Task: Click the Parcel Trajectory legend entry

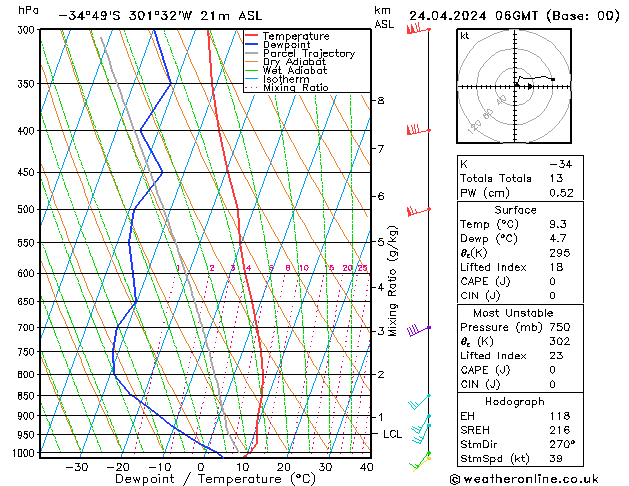Action: click(x=300, y=53)
